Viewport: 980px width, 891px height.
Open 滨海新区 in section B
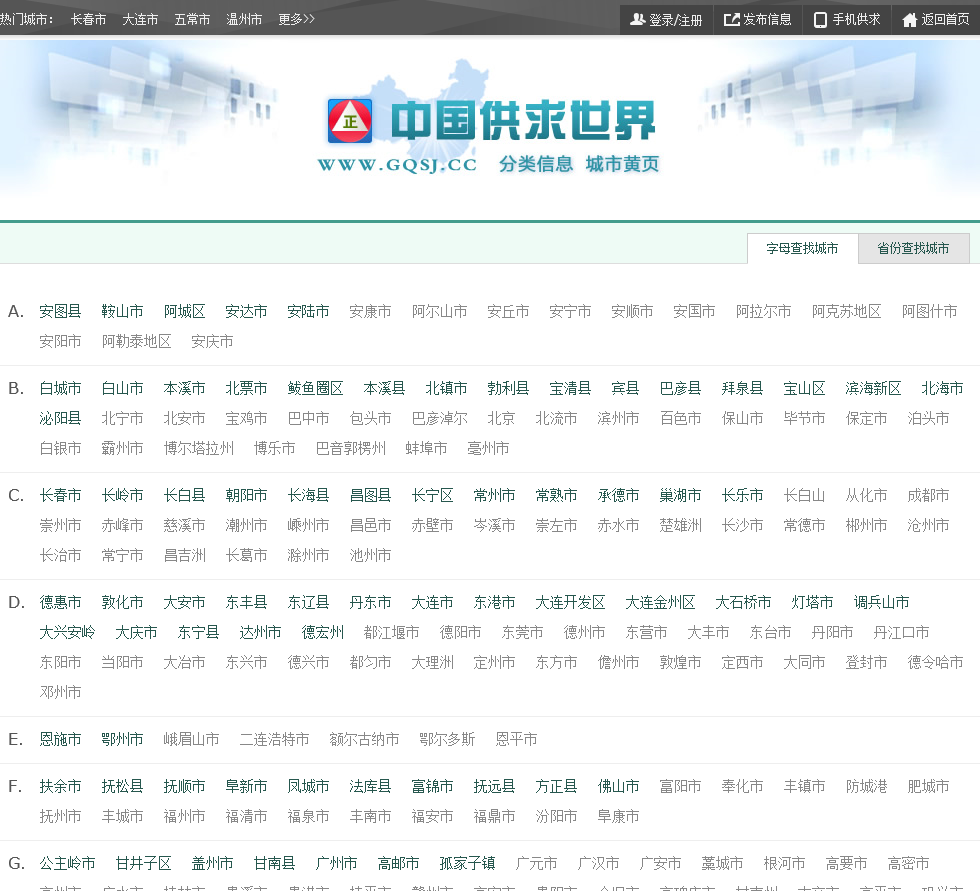(x=873, y=388)
